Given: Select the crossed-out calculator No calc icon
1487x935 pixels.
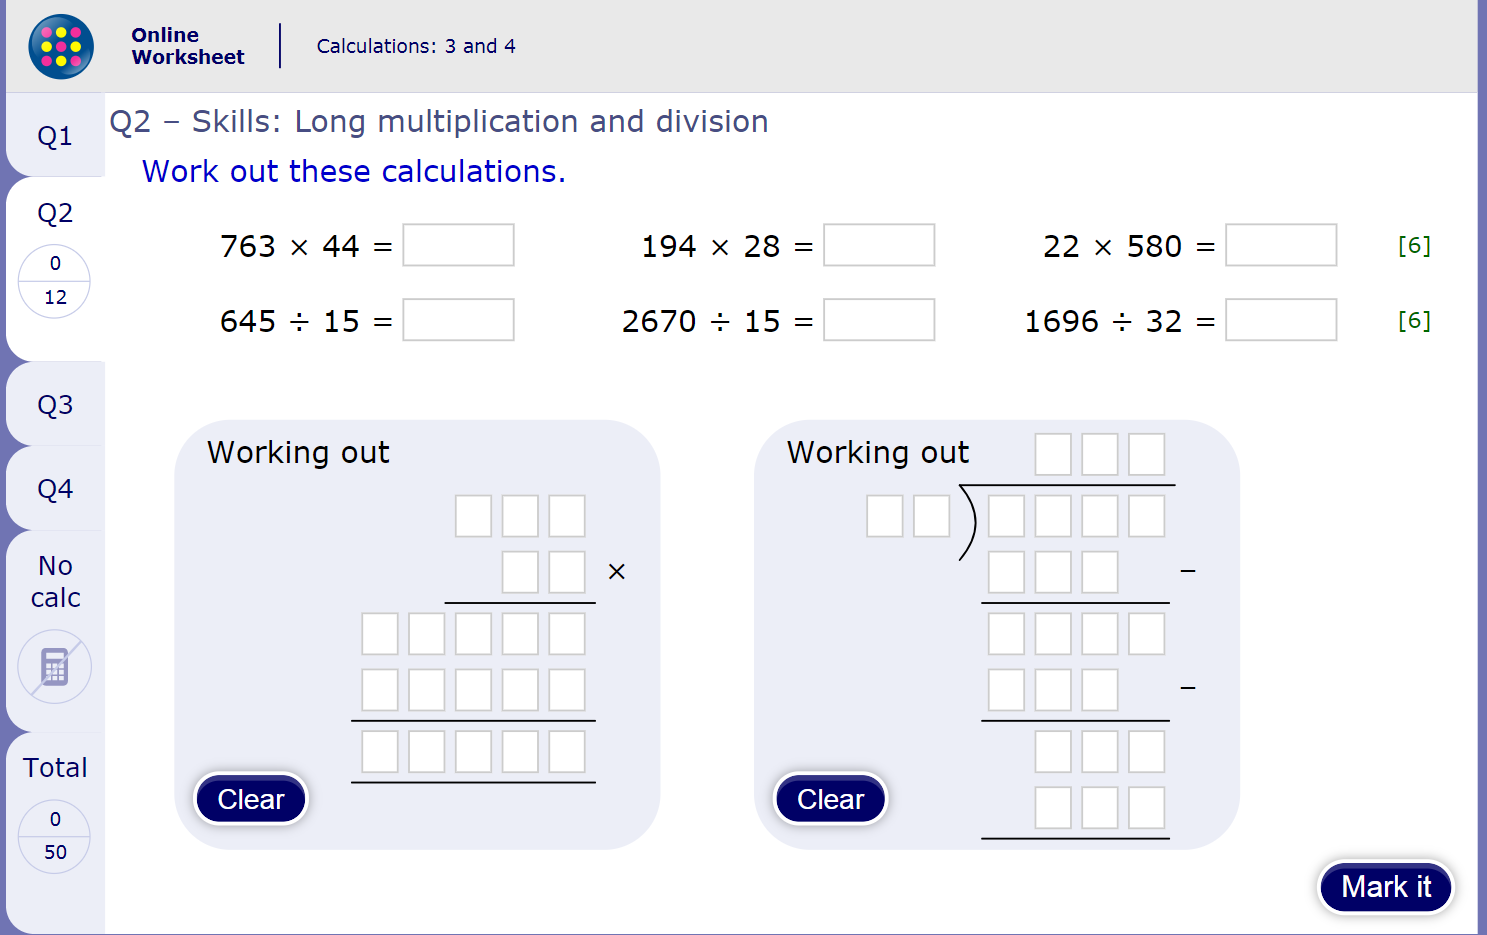Looking at the screenshot, I should pyautogui.click(x=54, y=666).
